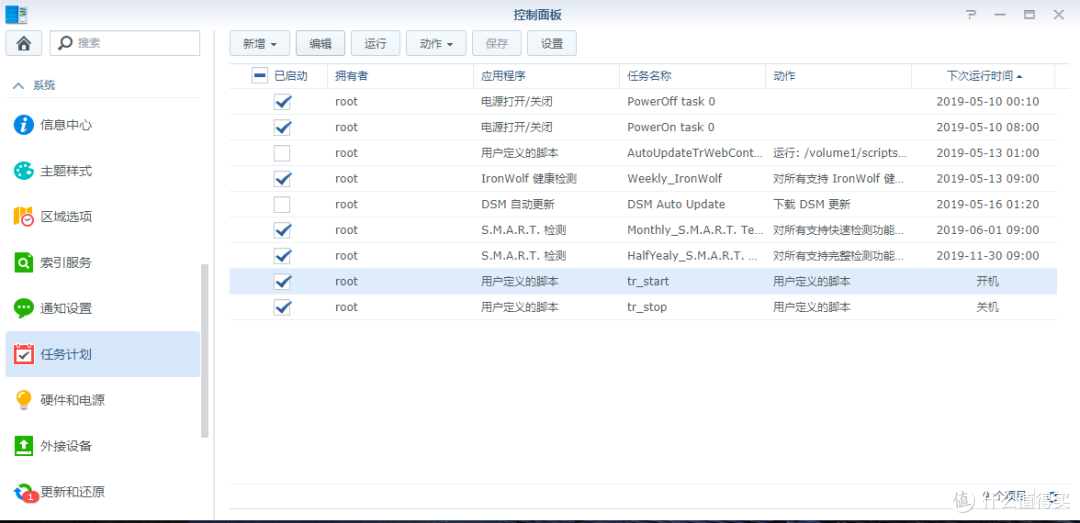The width and height of the screenshot is (1080, 523).
Task: Open 更新和还原 refresh icon
Action: click(x=25, y=493)
